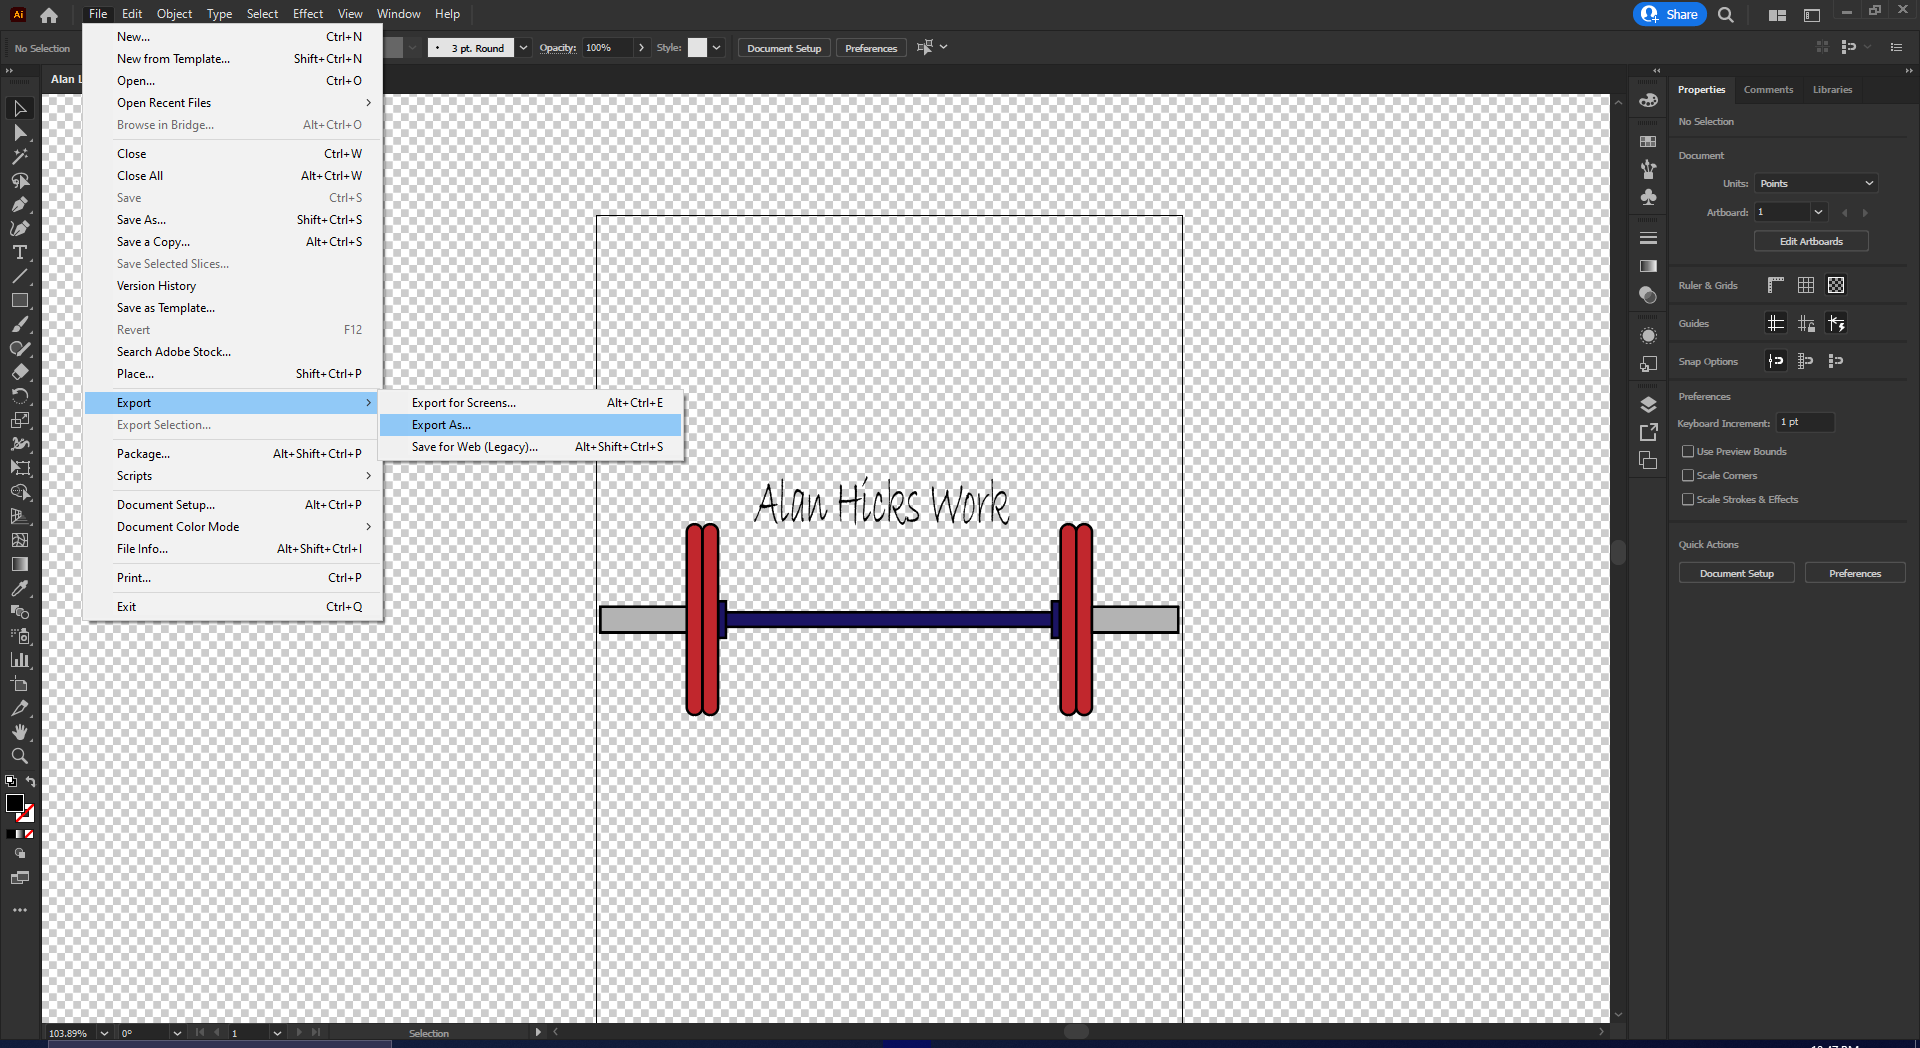Select the Selection tool arrow
This screenshot has height=1048, width=1920.
point(20,108)
